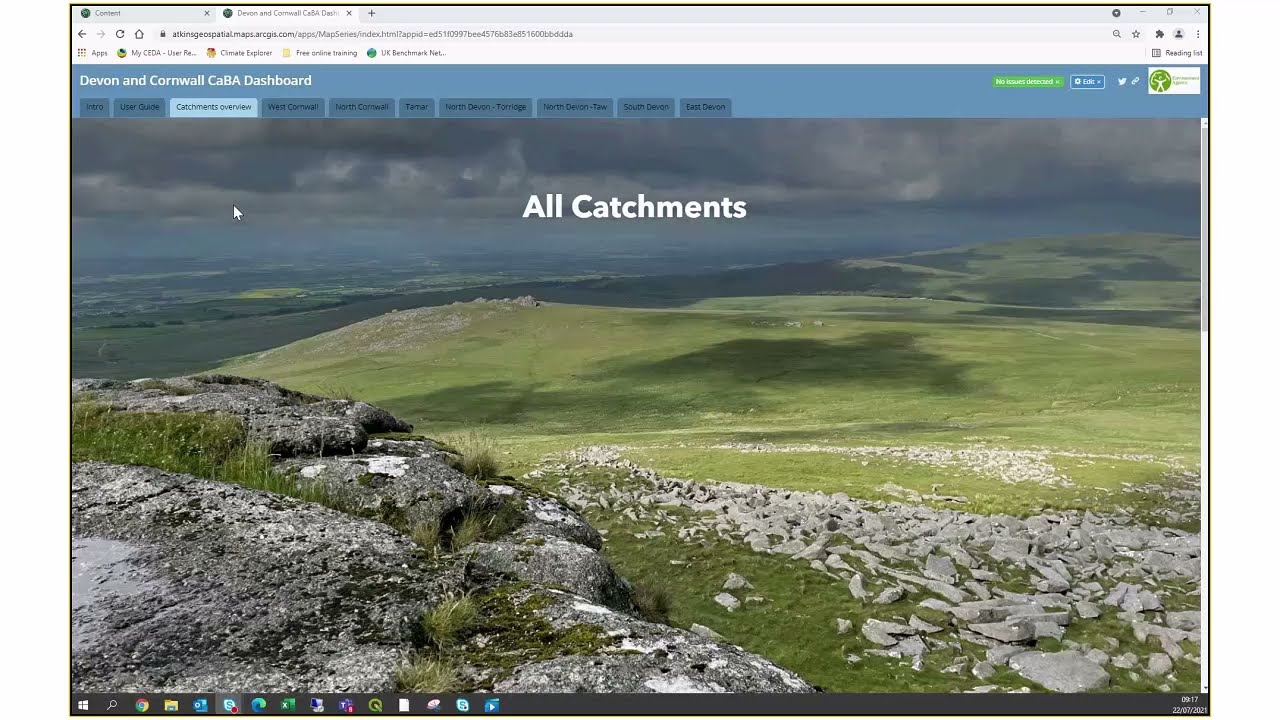1280x720 pixels.
Task: Open the Chrome tab search dropdown
Action: 1116,13
